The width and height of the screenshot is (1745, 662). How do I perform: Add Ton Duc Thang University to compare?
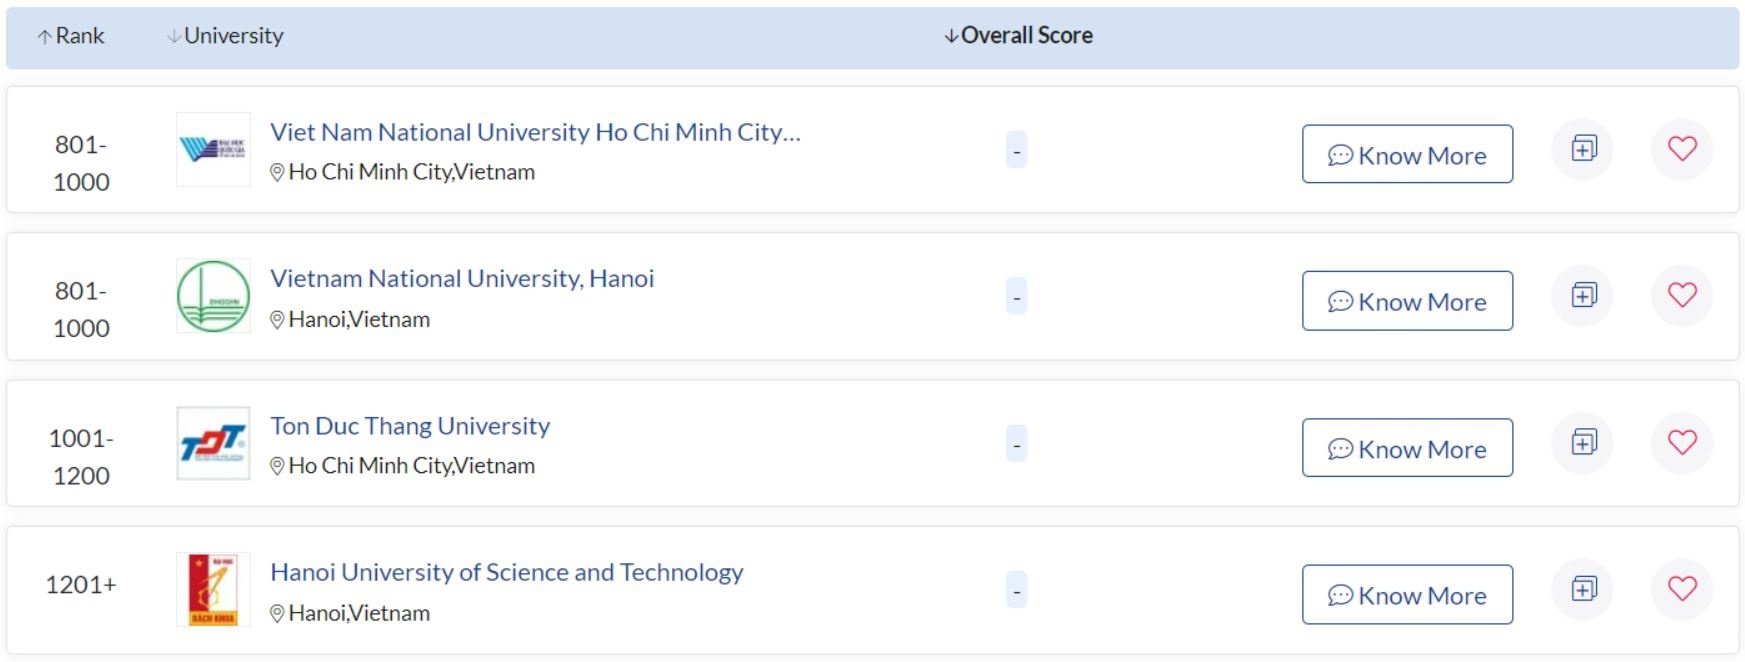click(x=1583, y=442)
